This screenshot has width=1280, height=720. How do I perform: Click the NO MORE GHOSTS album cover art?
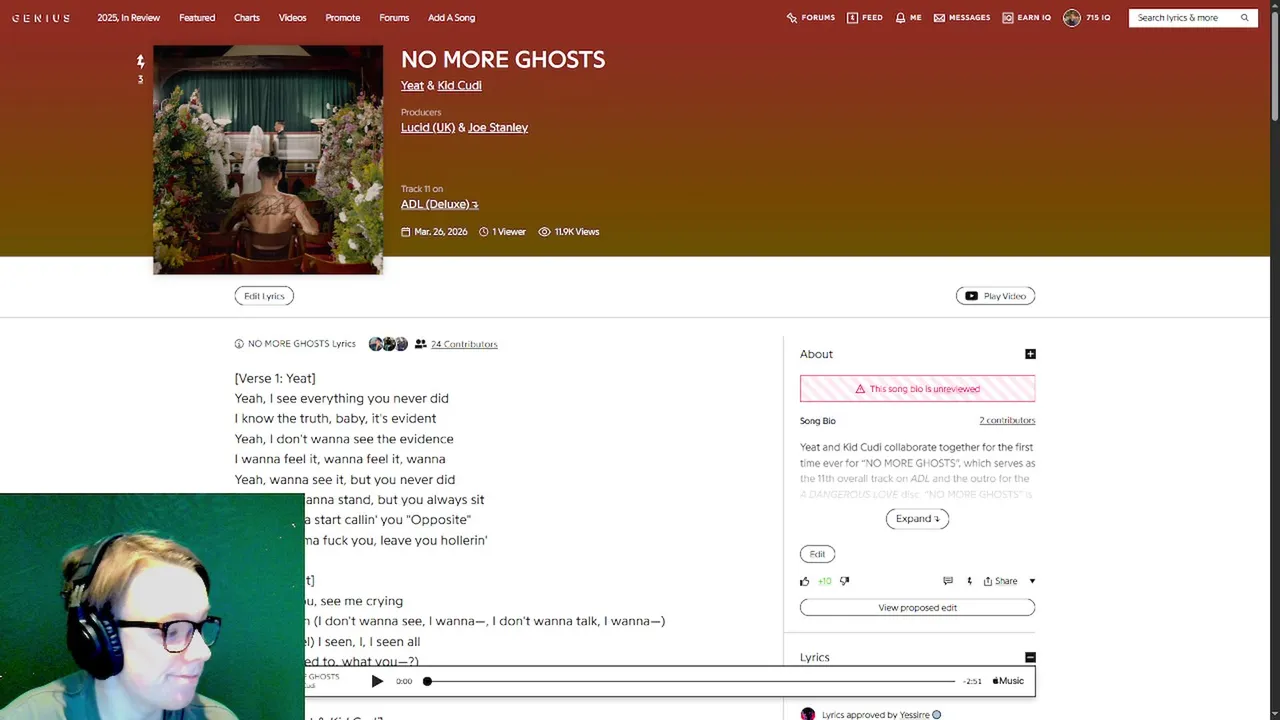tap(268, 160)
